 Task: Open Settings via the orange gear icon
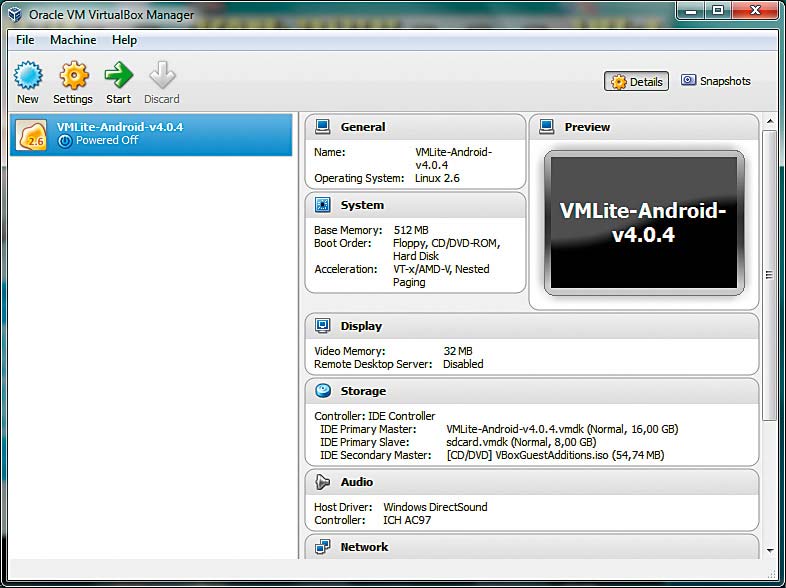(x=74, y=75)
